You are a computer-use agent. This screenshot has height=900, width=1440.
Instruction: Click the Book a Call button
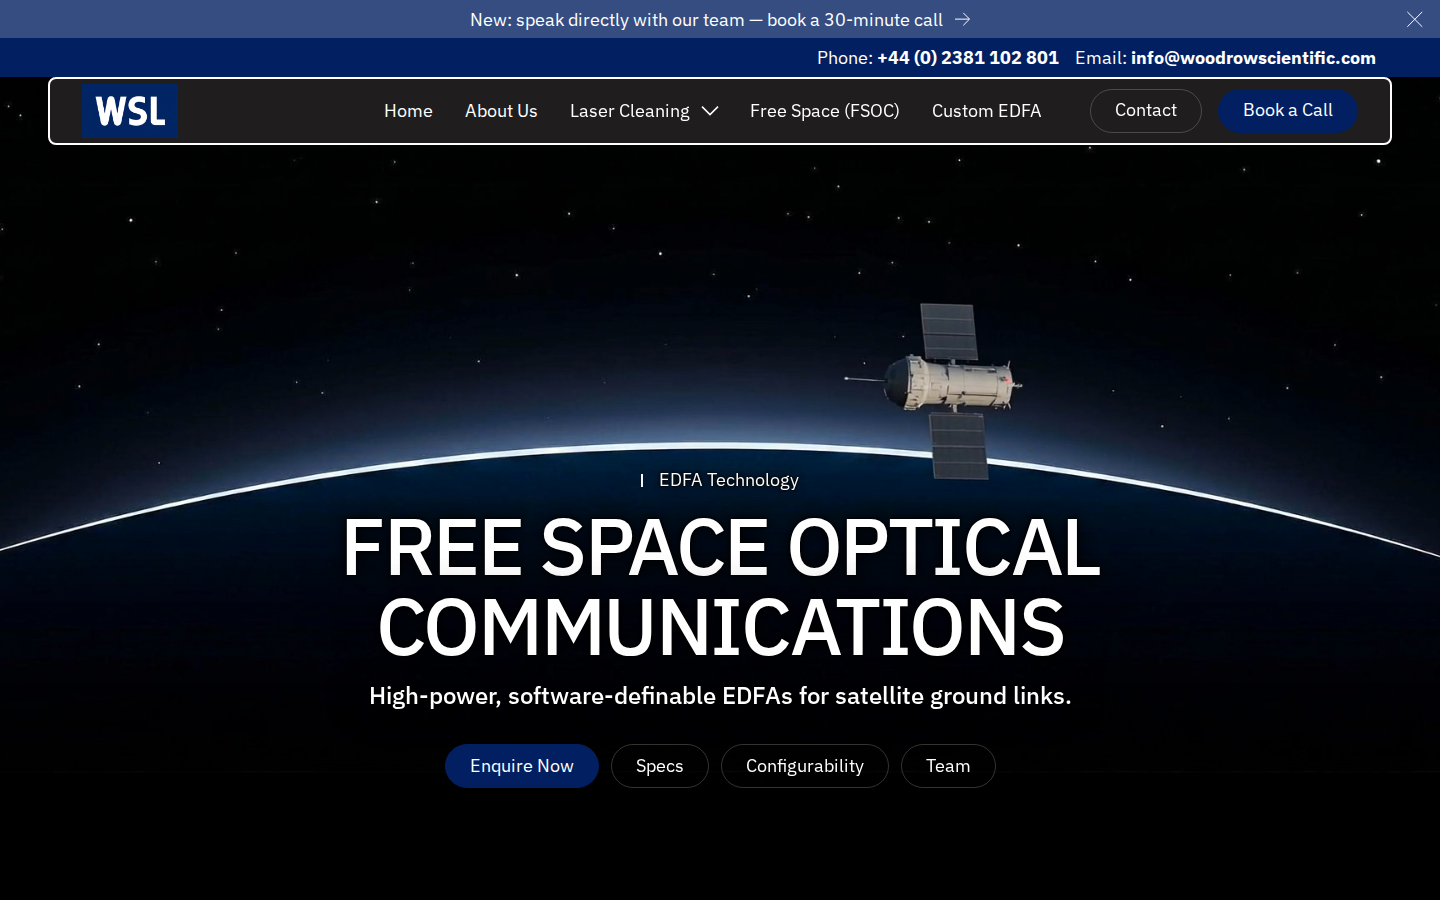tap(1288, 111)
